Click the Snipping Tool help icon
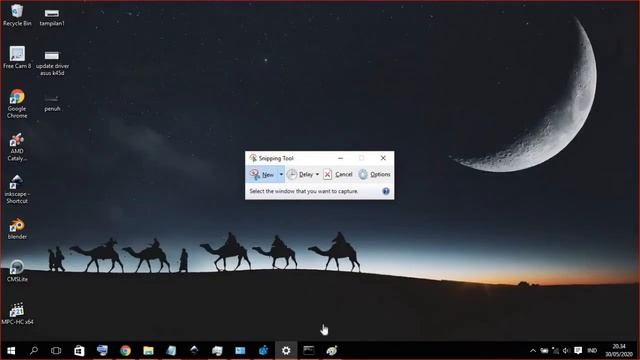640x360 pixels. (386, 191)
